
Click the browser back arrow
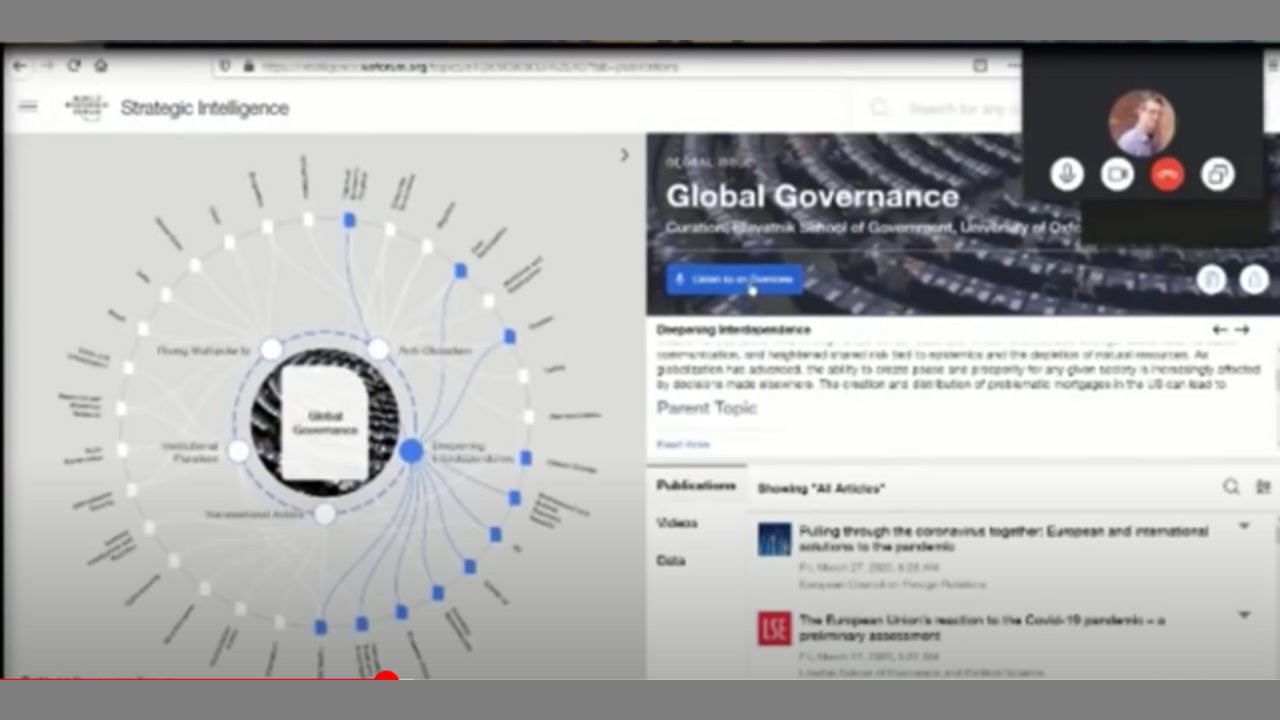click(x=19, y=66)
